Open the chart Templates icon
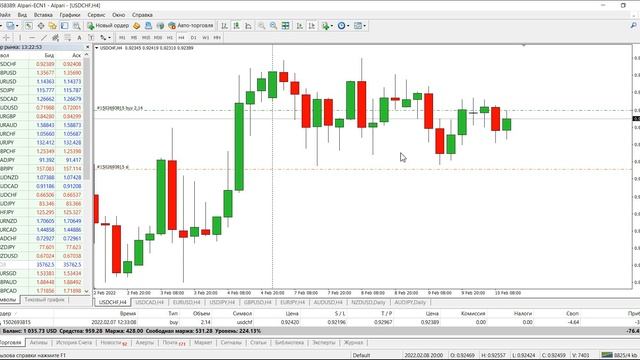Image resolution: width=640 pixels, height=360 pixels. 358,26
